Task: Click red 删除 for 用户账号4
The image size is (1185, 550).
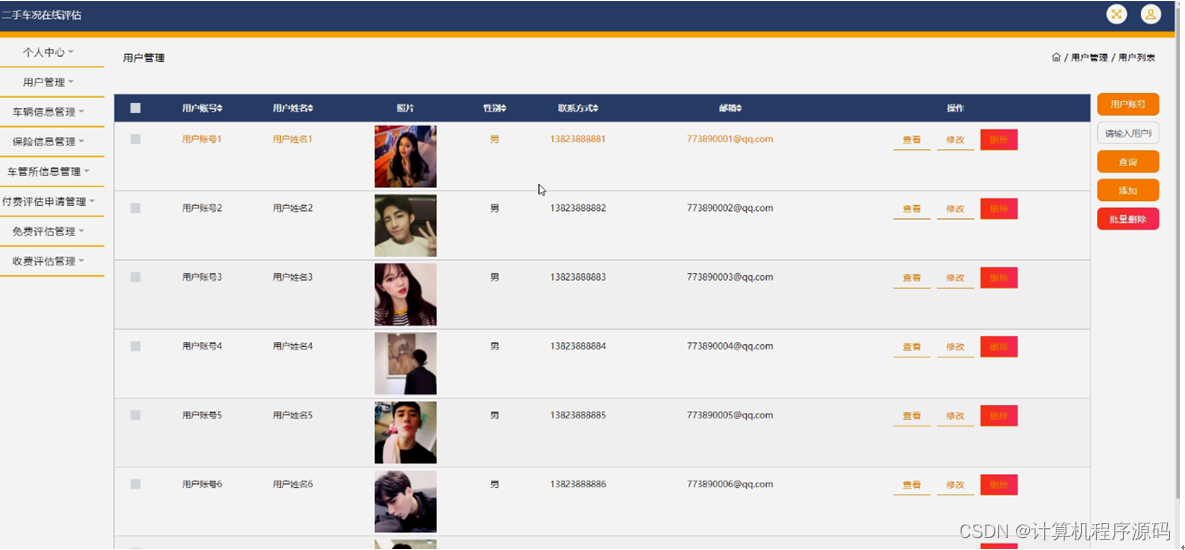Action: click(x=998, y=347)
